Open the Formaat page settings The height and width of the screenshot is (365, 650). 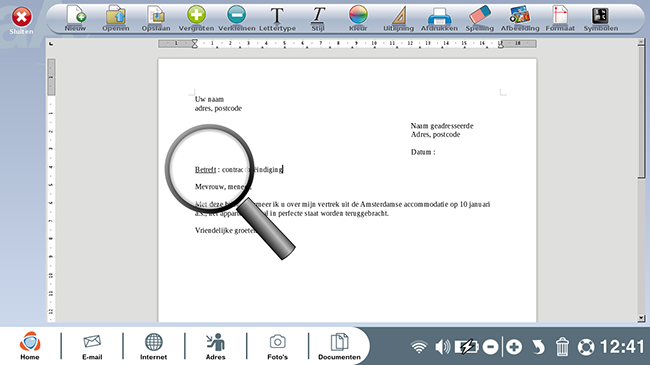click(560, 19)
